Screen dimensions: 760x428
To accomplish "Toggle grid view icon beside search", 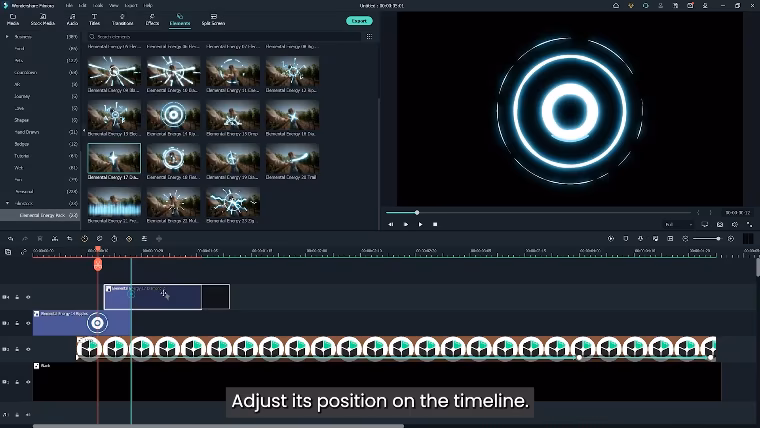I will click(x=369, y=36).
